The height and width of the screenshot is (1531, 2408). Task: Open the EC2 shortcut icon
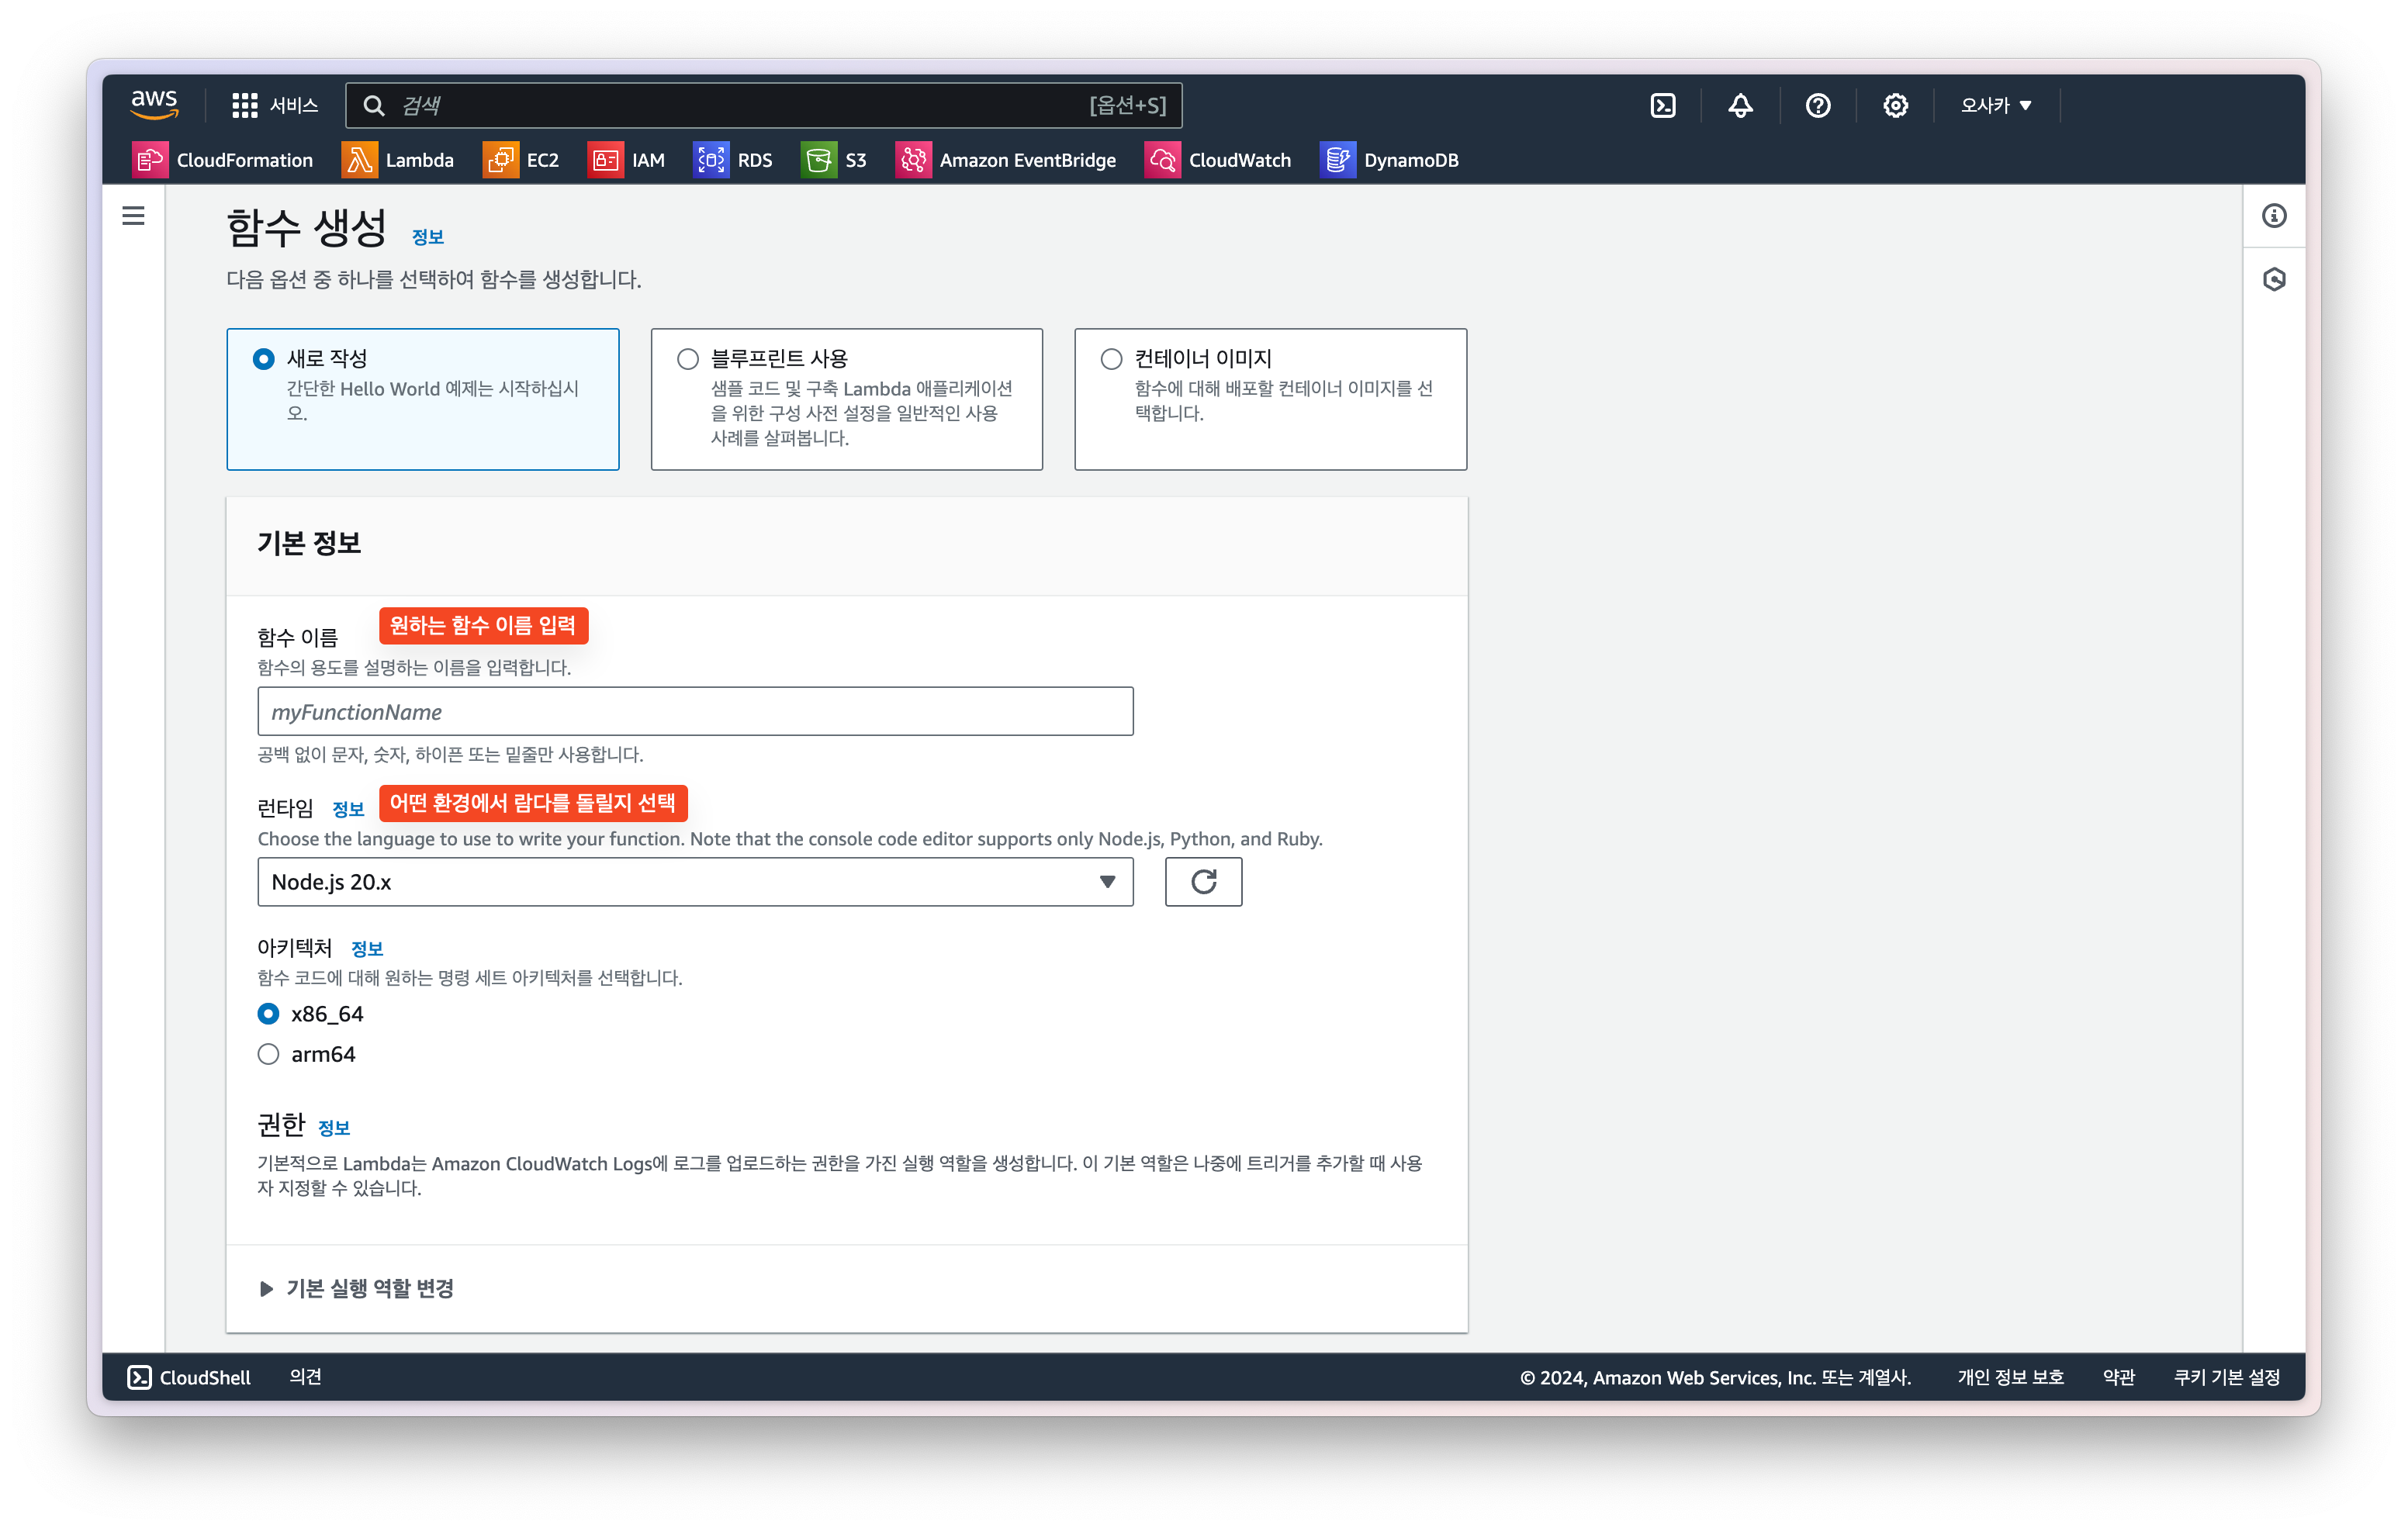pos(500,160)
